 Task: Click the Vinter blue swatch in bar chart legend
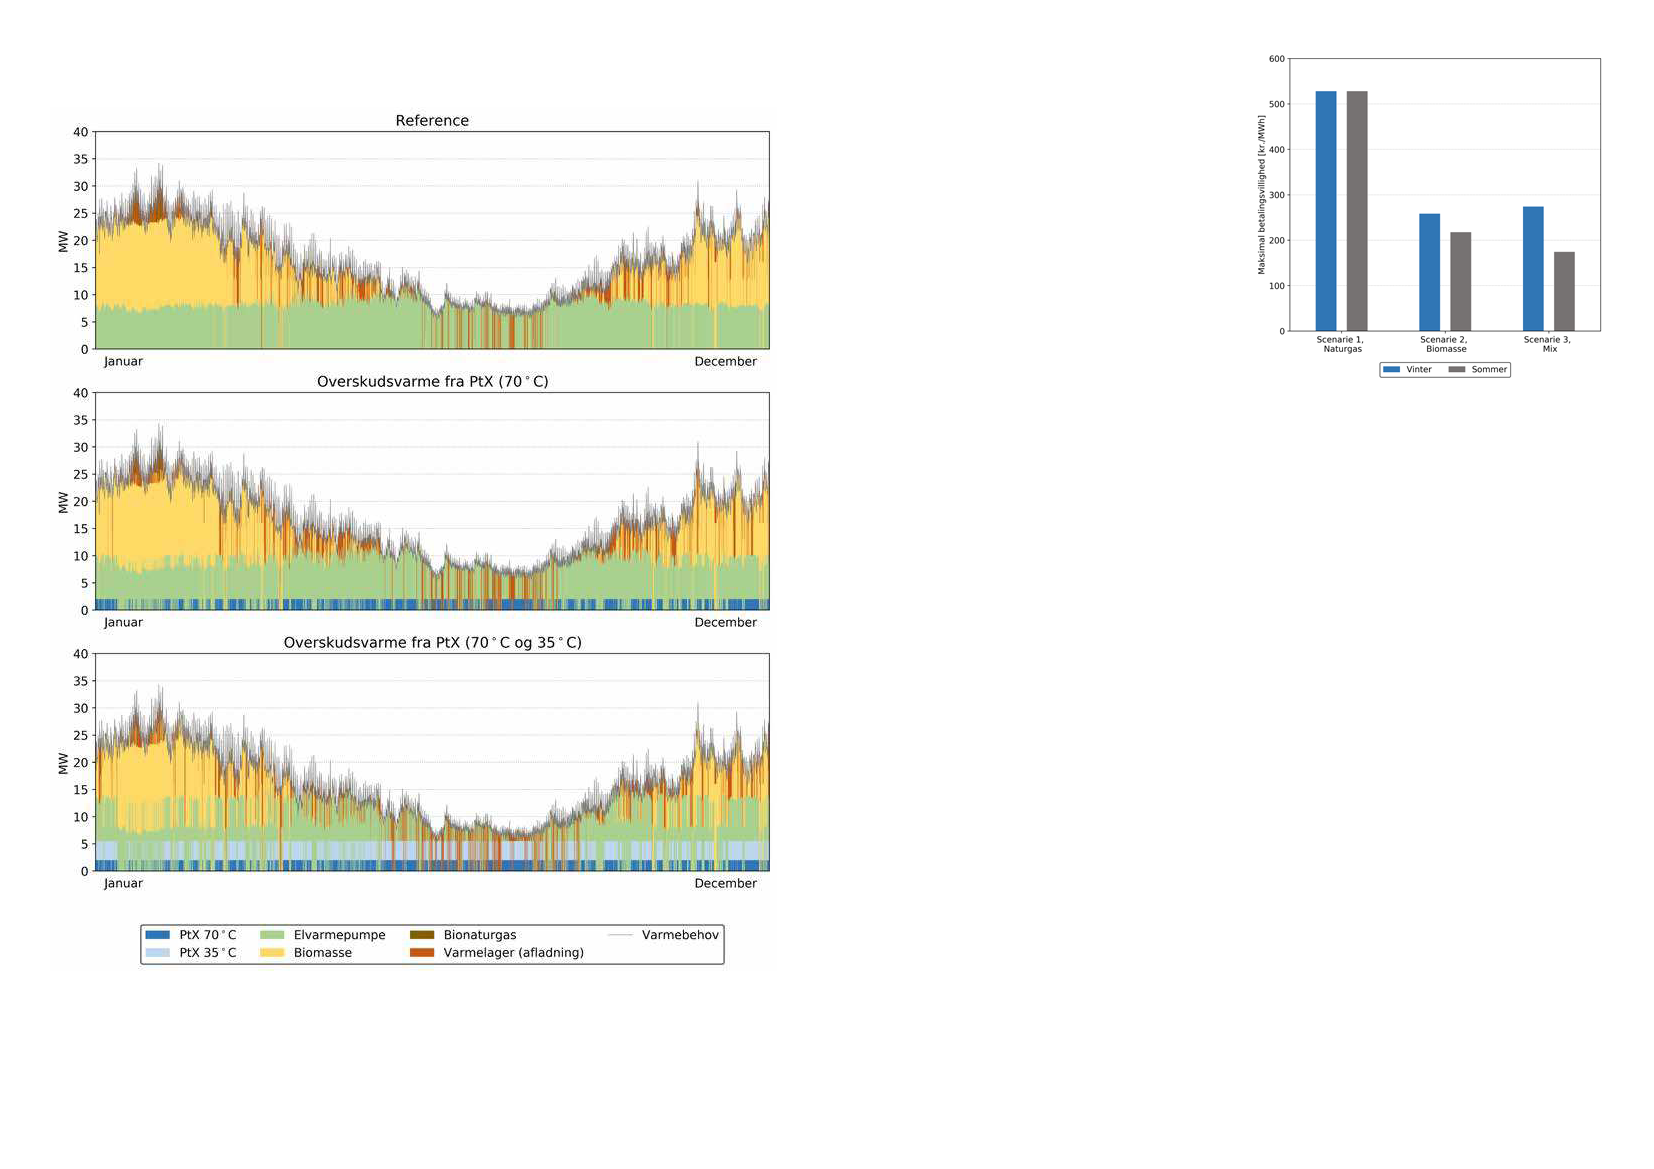[1392, 370]
